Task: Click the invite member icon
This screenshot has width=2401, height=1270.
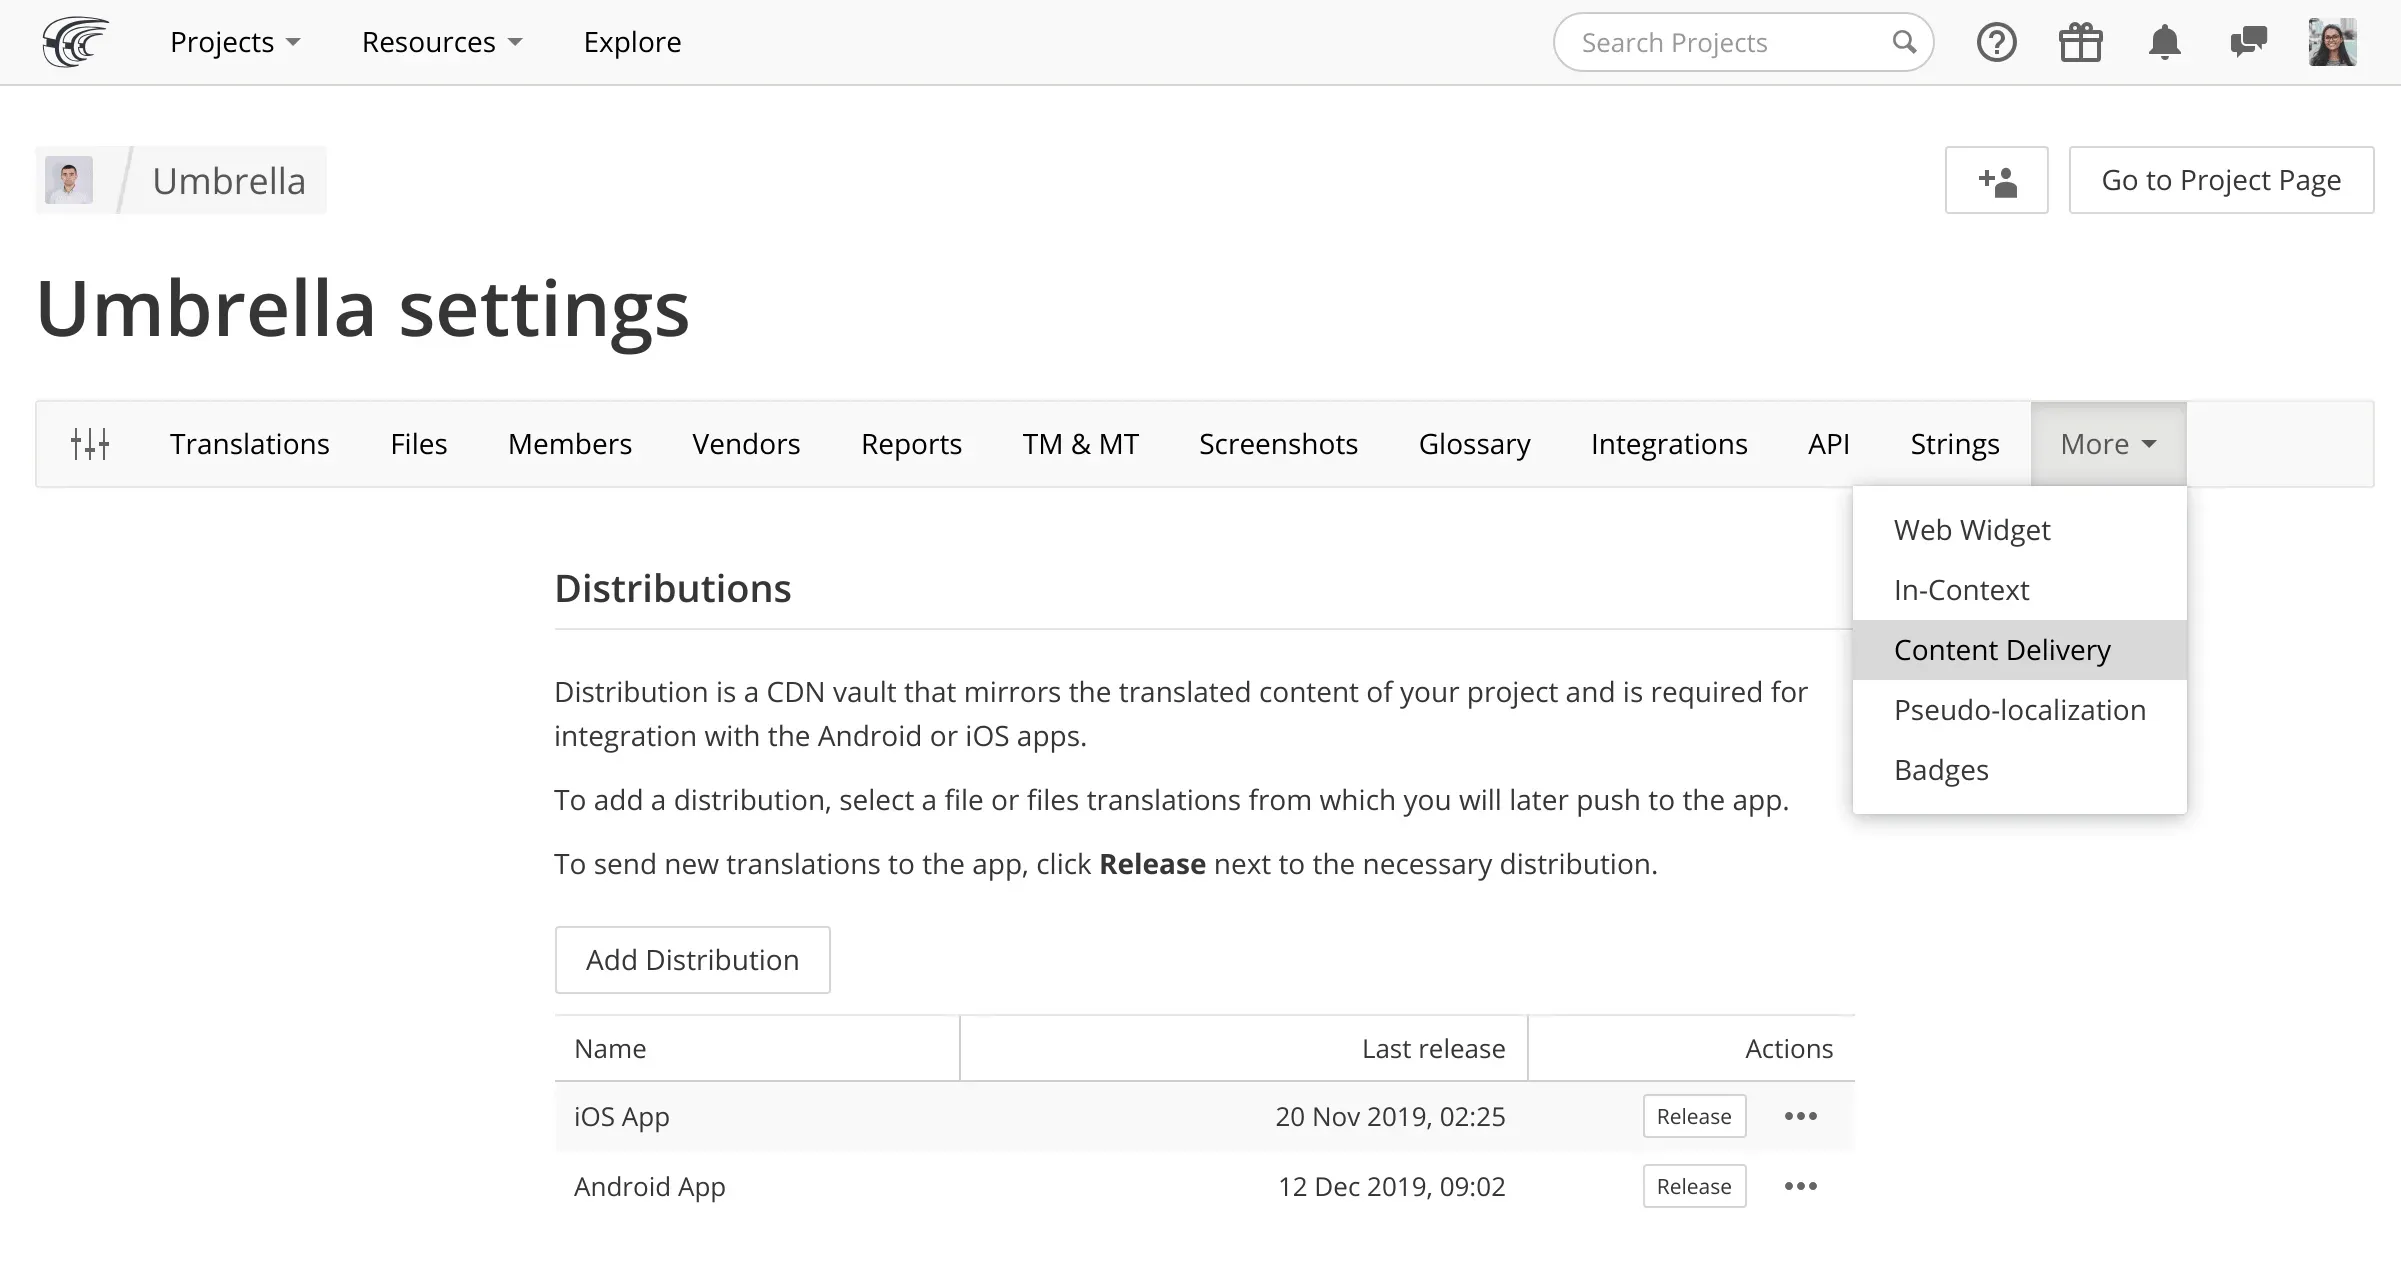Action: [1996, 180]
